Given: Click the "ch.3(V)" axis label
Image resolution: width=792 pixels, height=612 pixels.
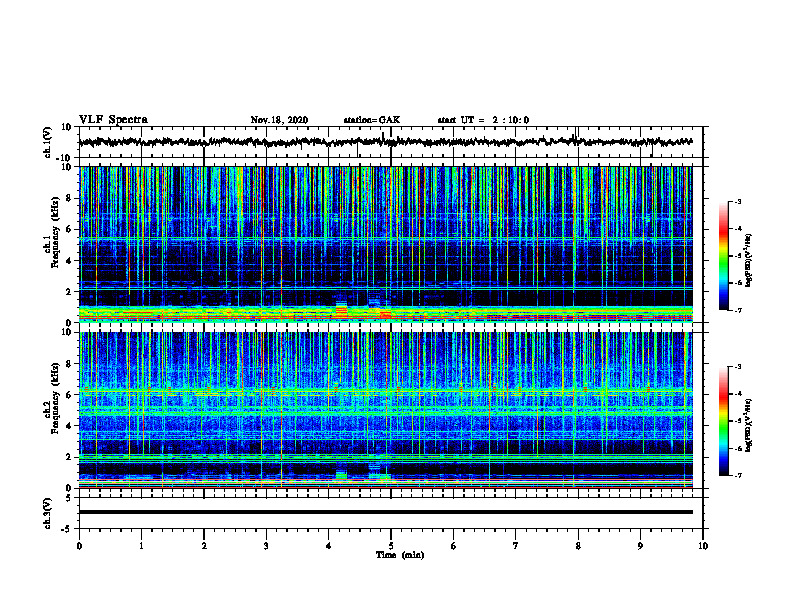Looking at the screenshot, I should coord(48,513).
